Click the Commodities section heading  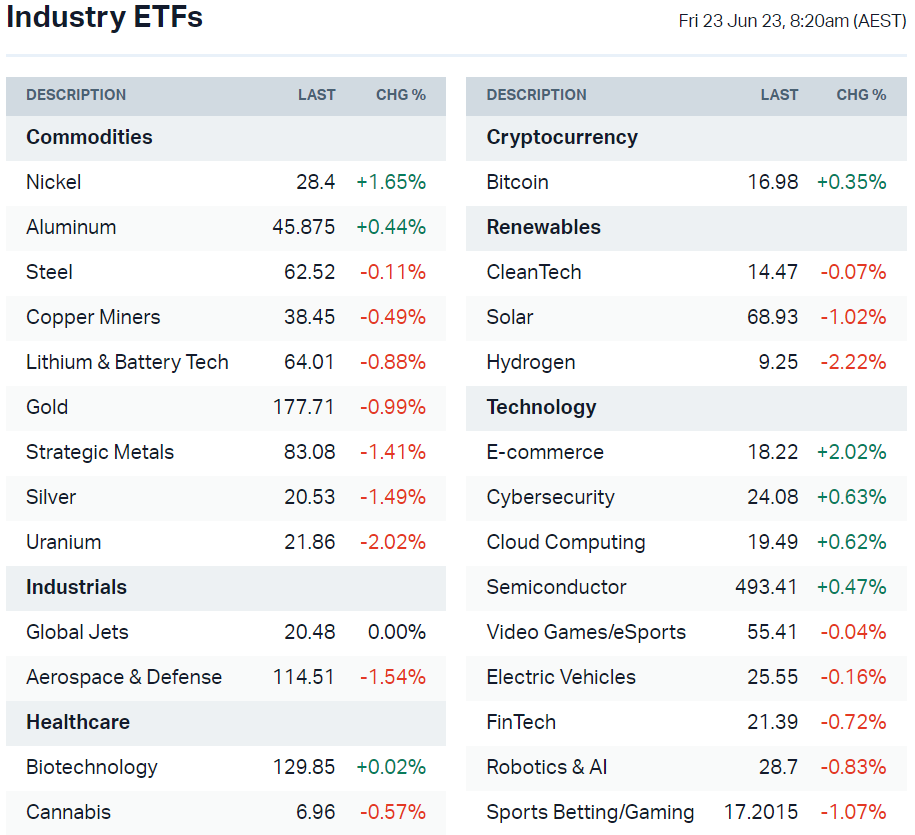89,137
